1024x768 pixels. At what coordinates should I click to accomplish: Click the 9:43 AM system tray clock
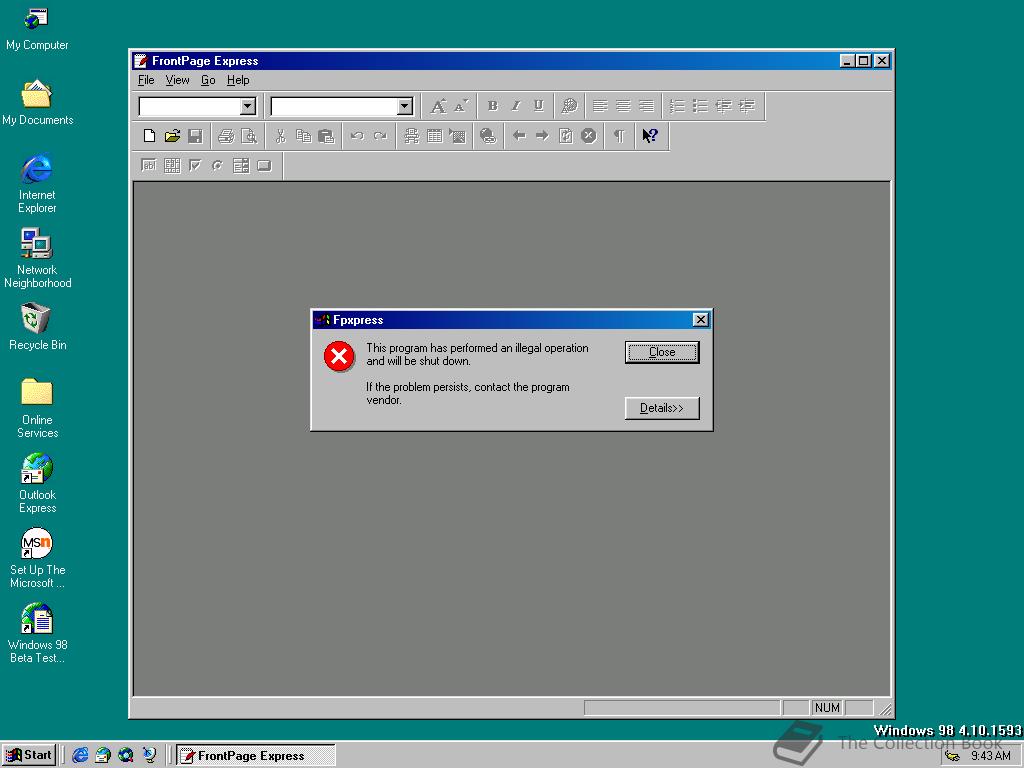[x=991, y=756]
